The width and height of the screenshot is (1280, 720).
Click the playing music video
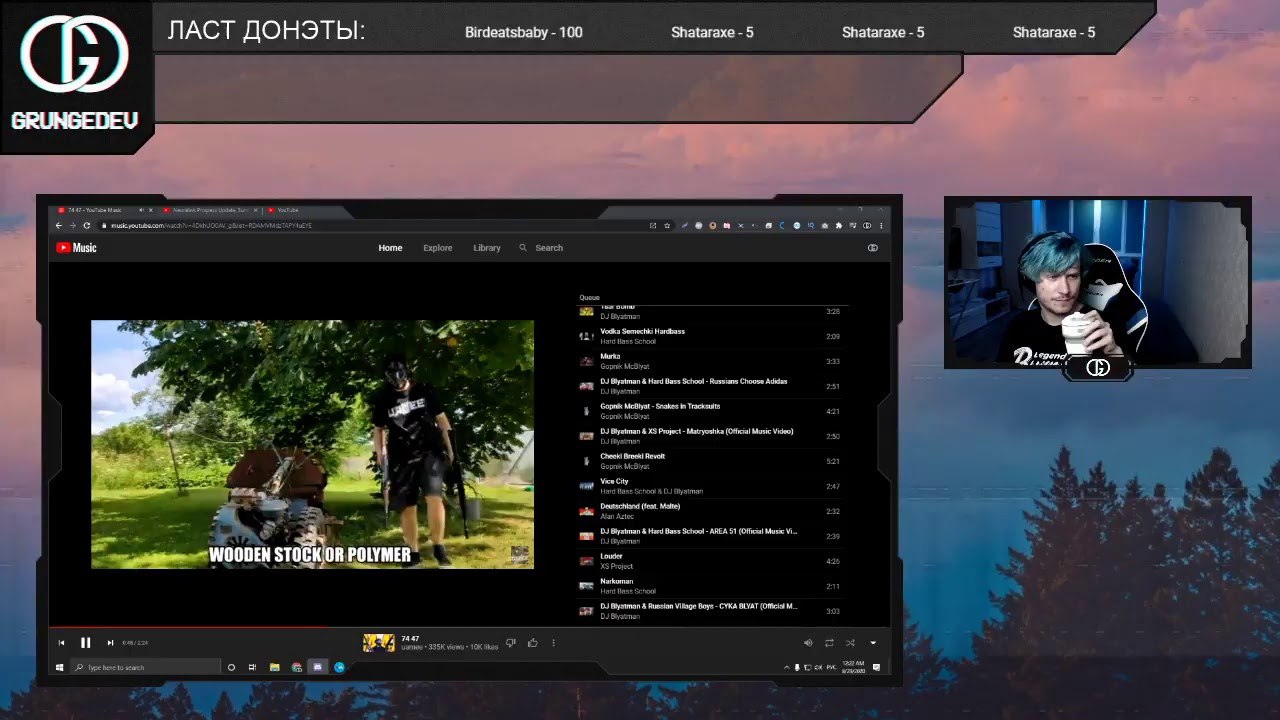(x=312, y=444)
